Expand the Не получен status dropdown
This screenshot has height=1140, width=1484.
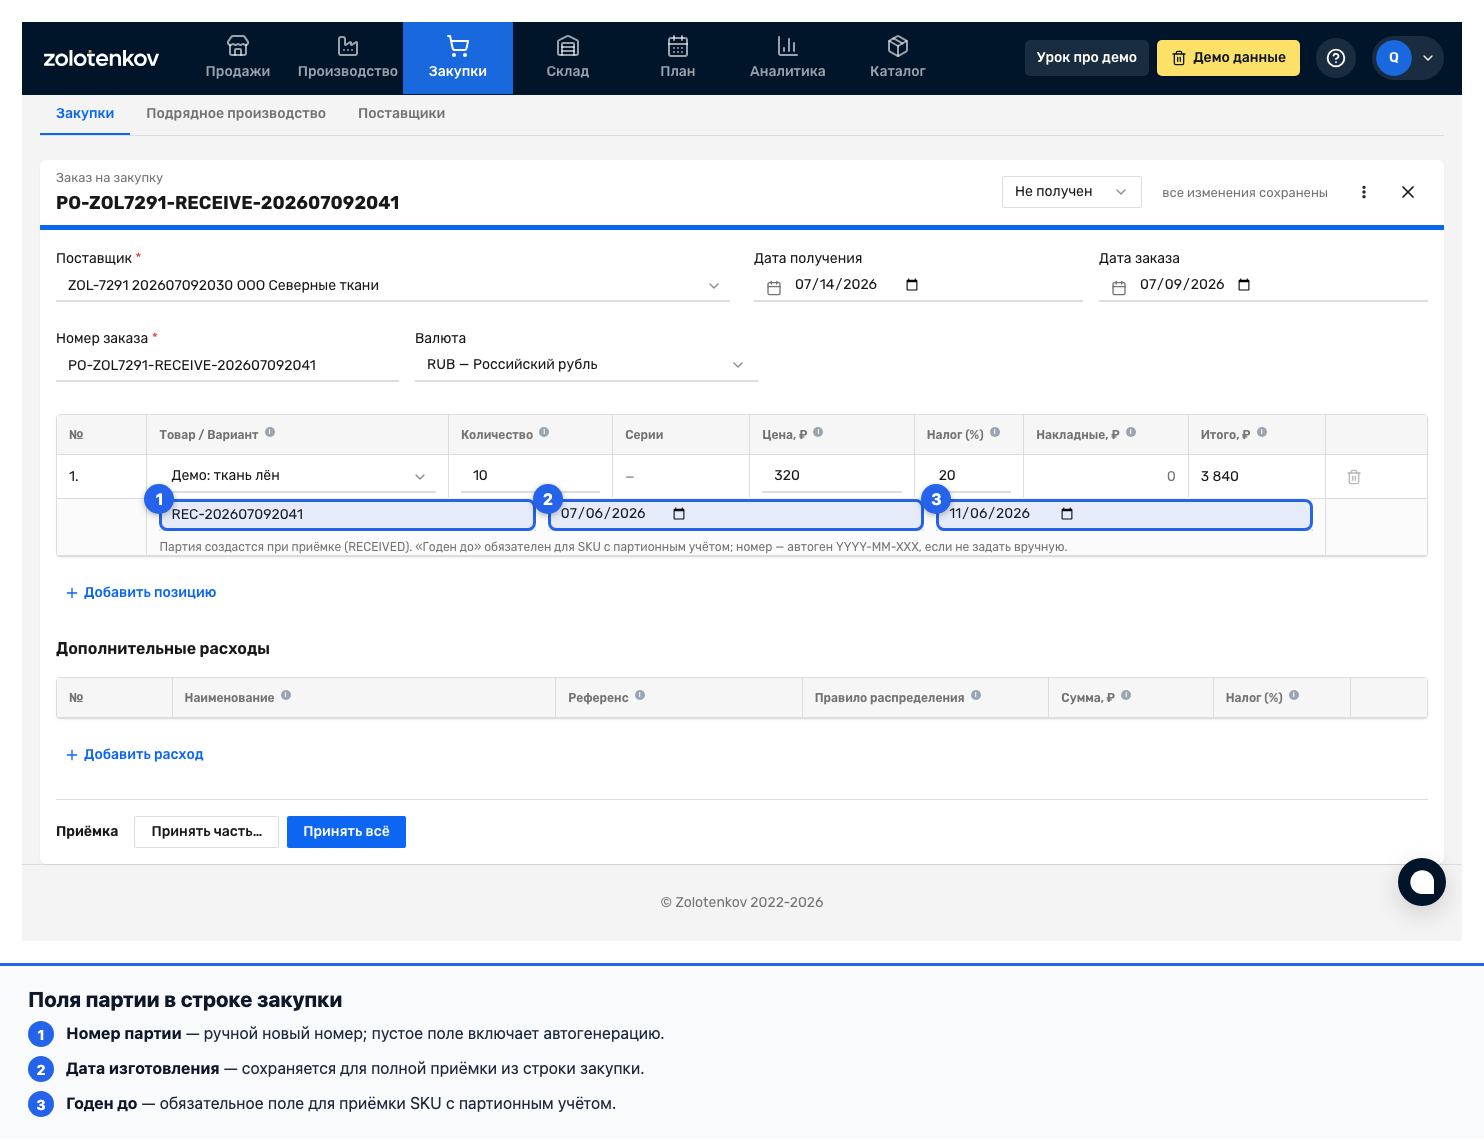[x=1072, y=192]
